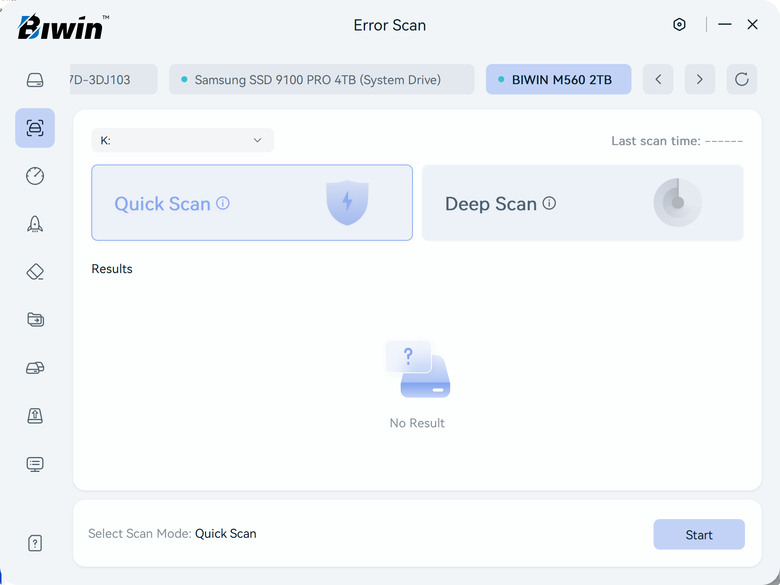Image resolution: width=780 pixels, height=585 pixels.
Task: Open the speedometer benchmark sidebar icon
Action: click(x=35, y=176)
